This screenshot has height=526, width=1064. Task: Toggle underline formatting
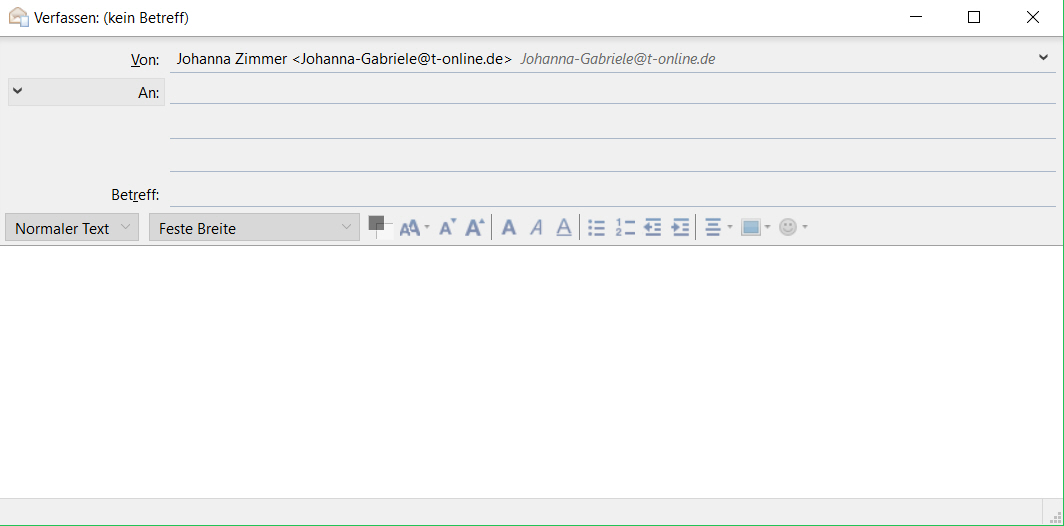click(564, 227)
